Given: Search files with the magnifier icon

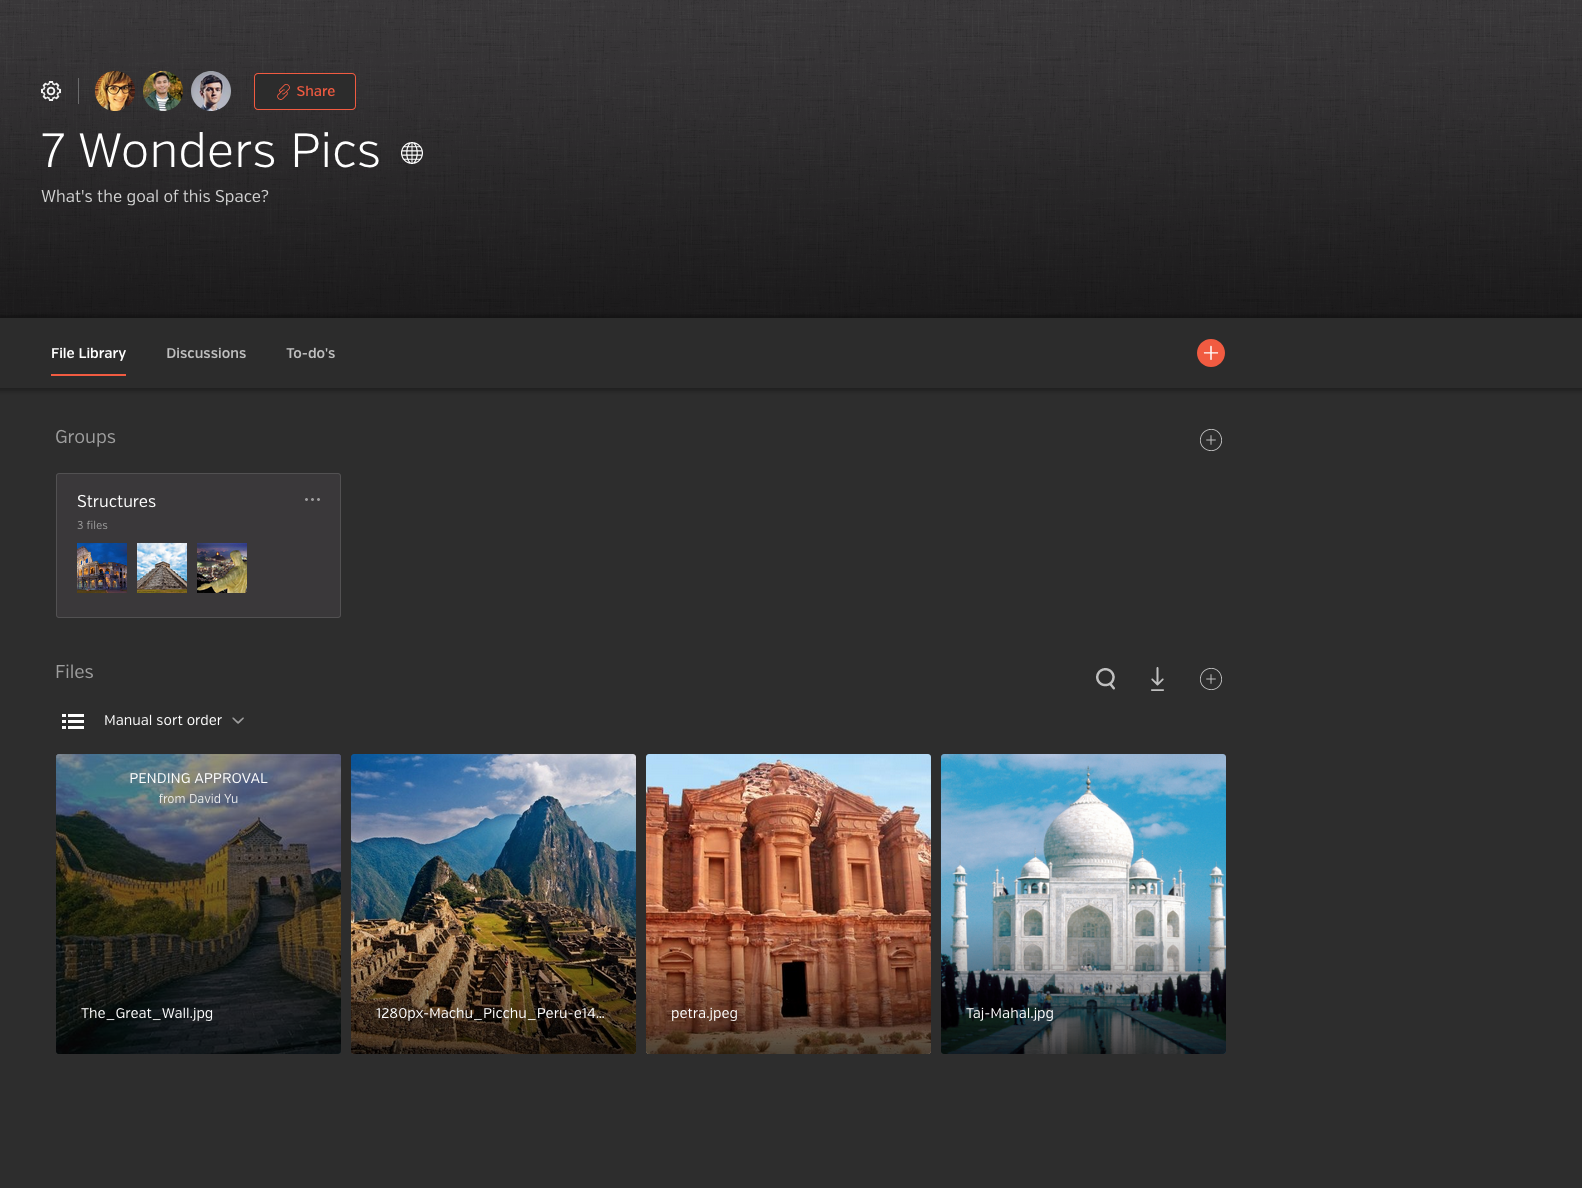Looking at the screenshot, I should pos(1106,679).
